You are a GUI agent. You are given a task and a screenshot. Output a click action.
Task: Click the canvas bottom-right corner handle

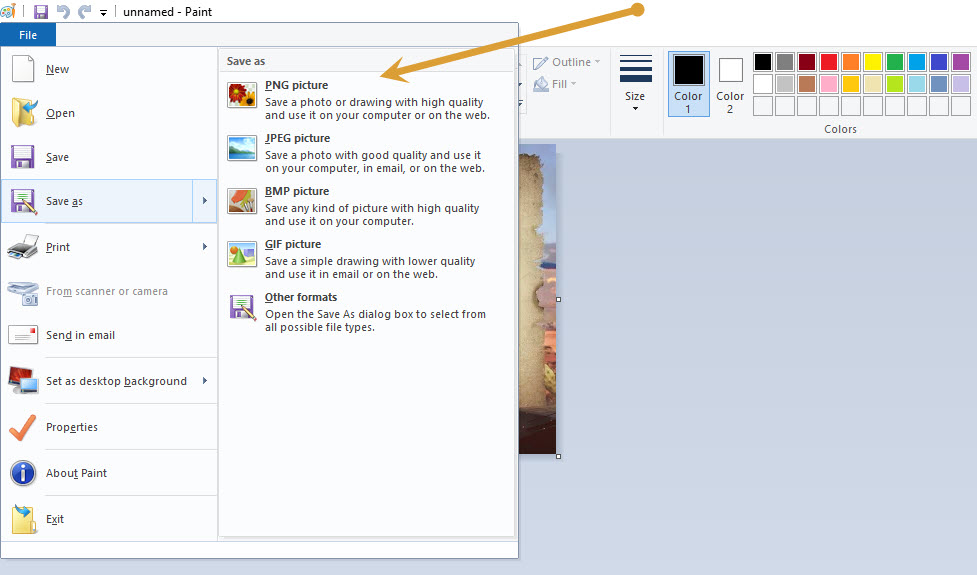coord(558,456)
